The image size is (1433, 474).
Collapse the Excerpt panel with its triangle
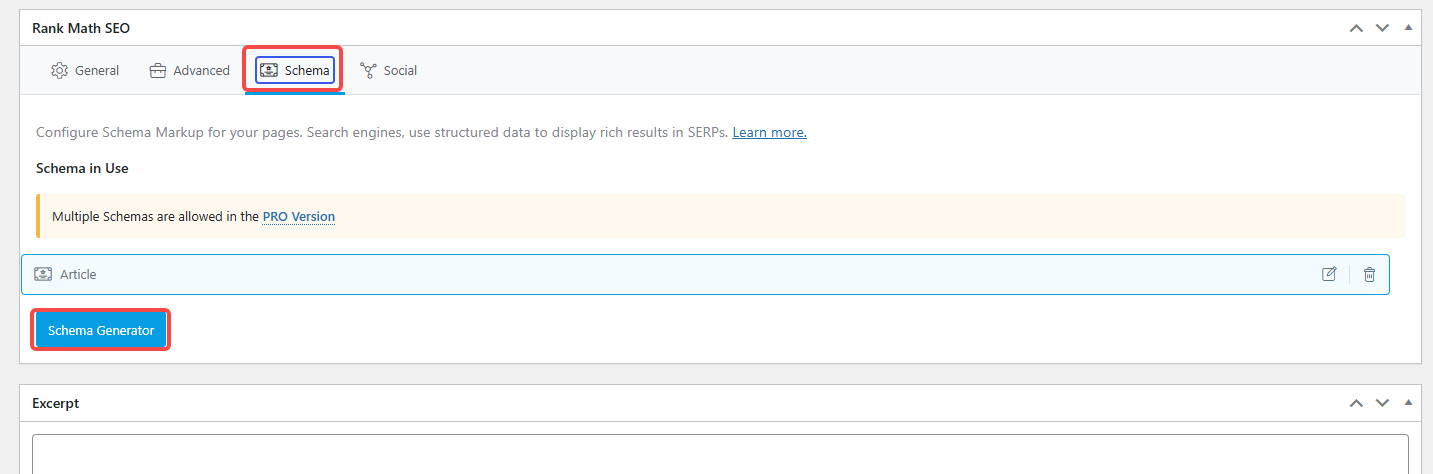pyautogui.click(x=1408, y=403)
